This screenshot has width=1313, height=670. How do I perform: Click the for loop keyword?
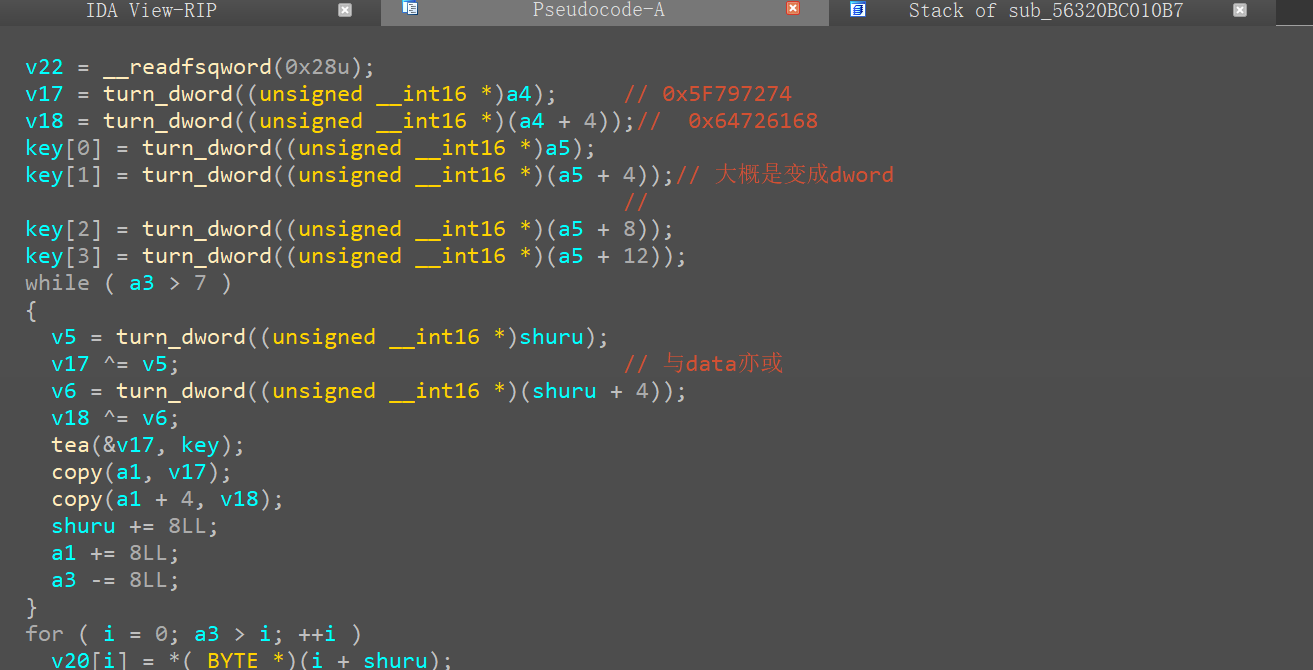click(x=44, y=634)
